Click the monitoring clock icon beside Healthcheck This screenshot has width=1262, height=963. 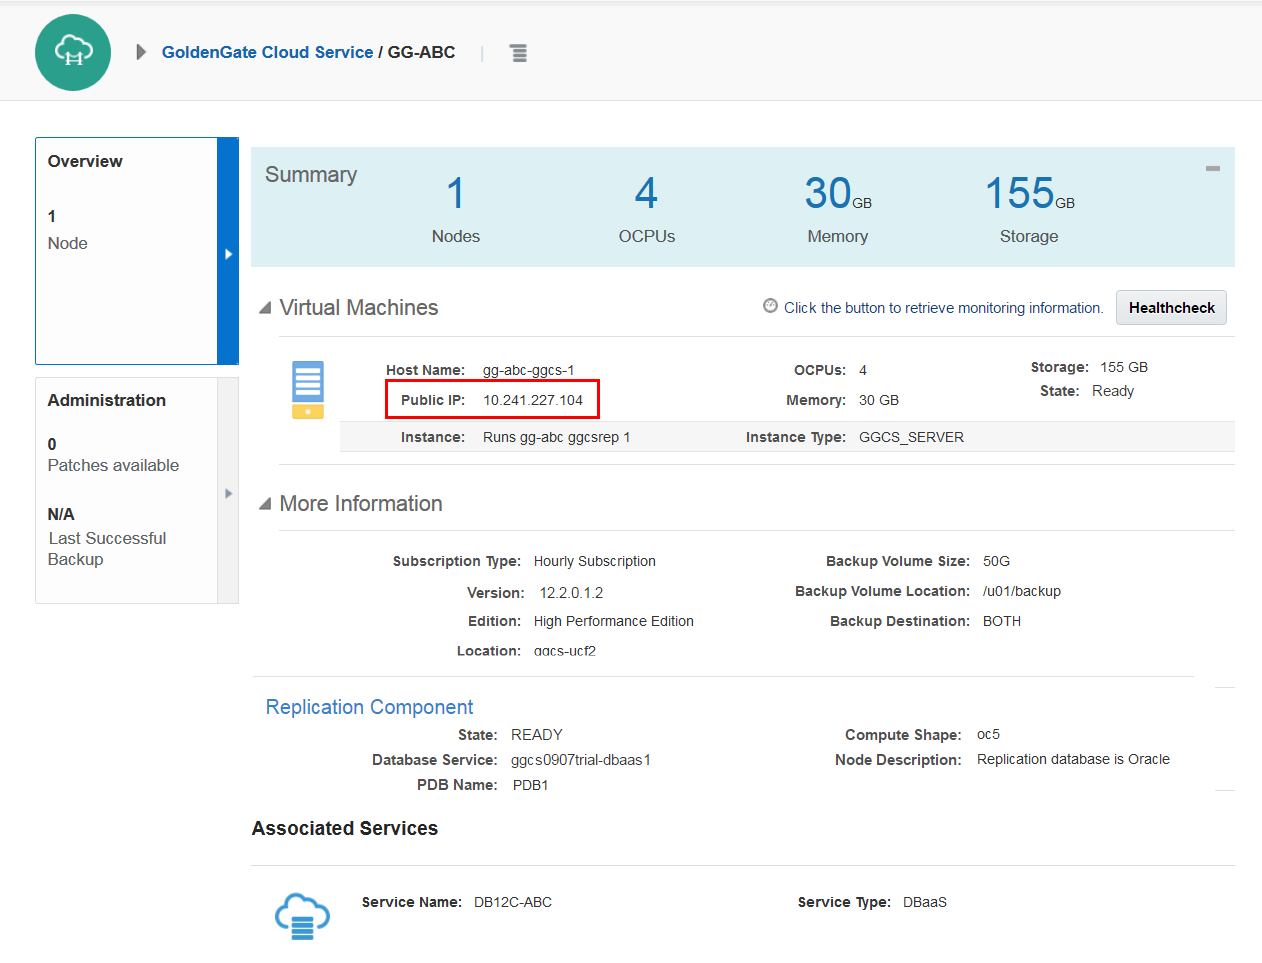click(770, 306)
